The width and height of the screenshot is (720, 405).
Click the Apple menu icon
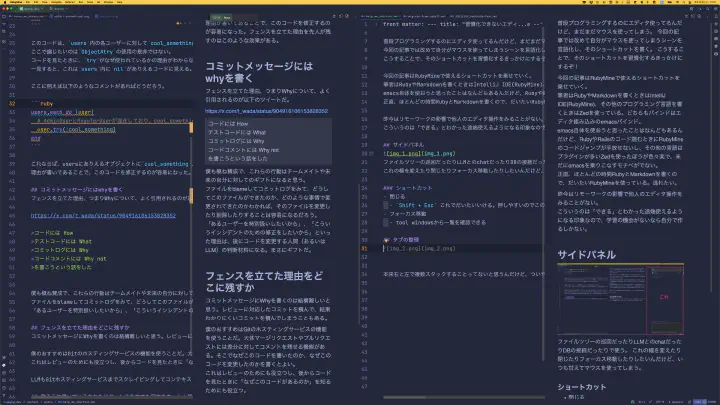tap(5, 2)
